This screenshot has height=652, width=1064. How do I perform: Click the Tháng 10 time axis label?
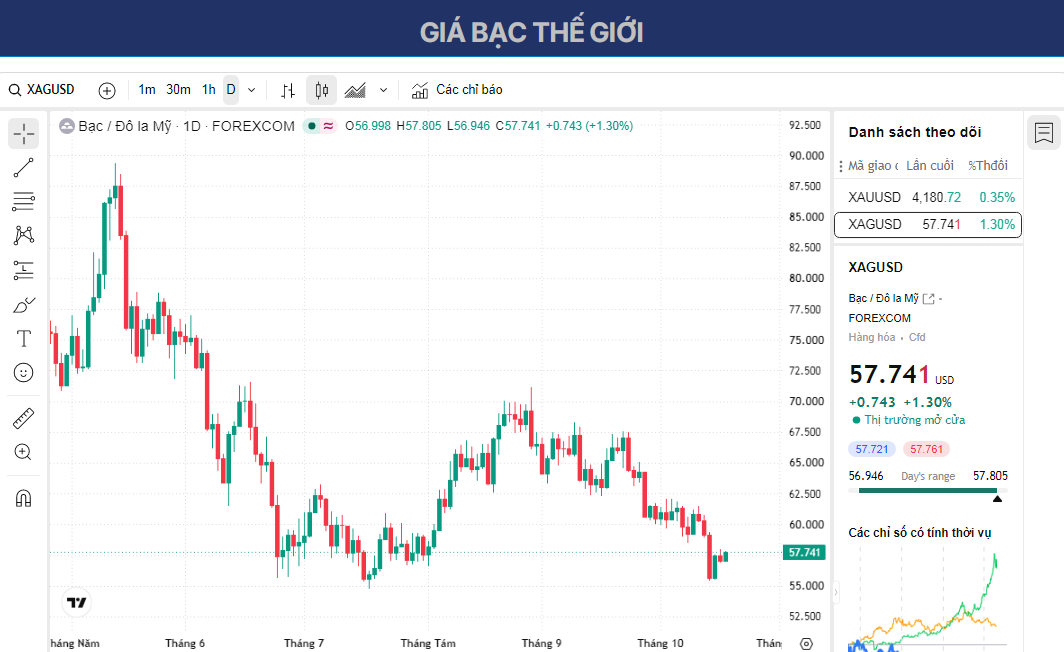[660, 643]
